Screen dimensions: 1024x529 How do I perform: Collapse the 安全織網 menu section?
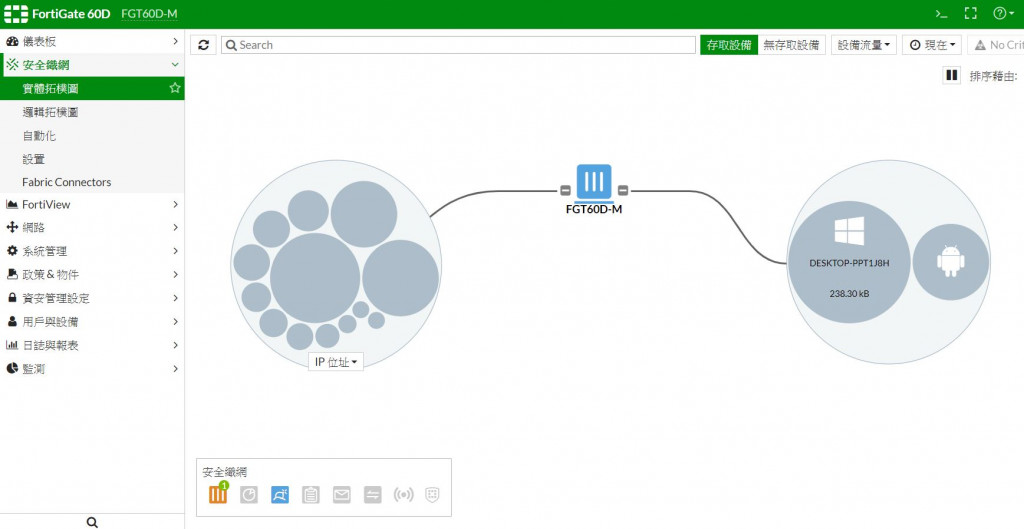pyautogui.click(x=92, y=65)
